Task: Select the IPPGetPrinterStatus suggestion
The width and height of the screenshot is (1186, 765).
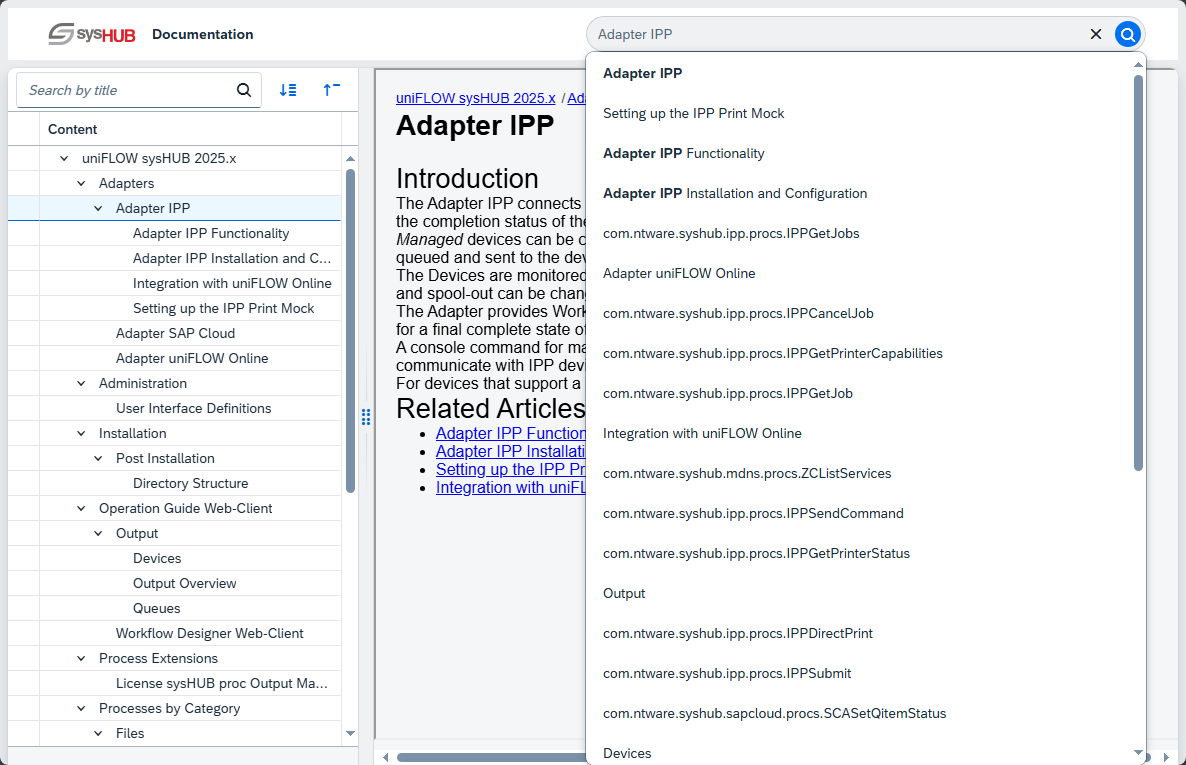Action: (x=860, y=553)
